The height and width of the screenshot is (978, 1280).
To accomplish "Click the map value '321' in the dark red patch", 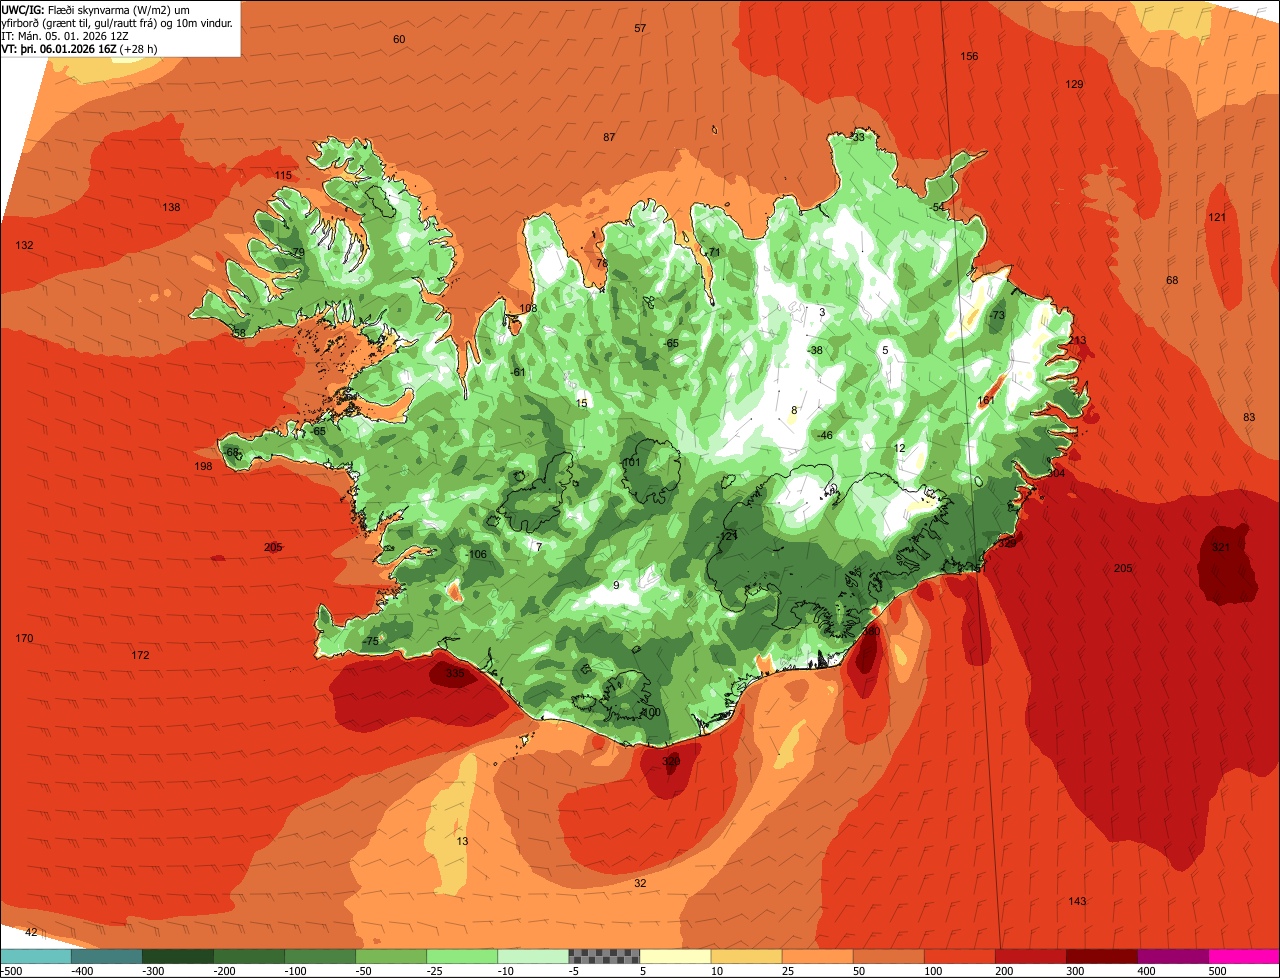I will click(x=1221, y=548).
